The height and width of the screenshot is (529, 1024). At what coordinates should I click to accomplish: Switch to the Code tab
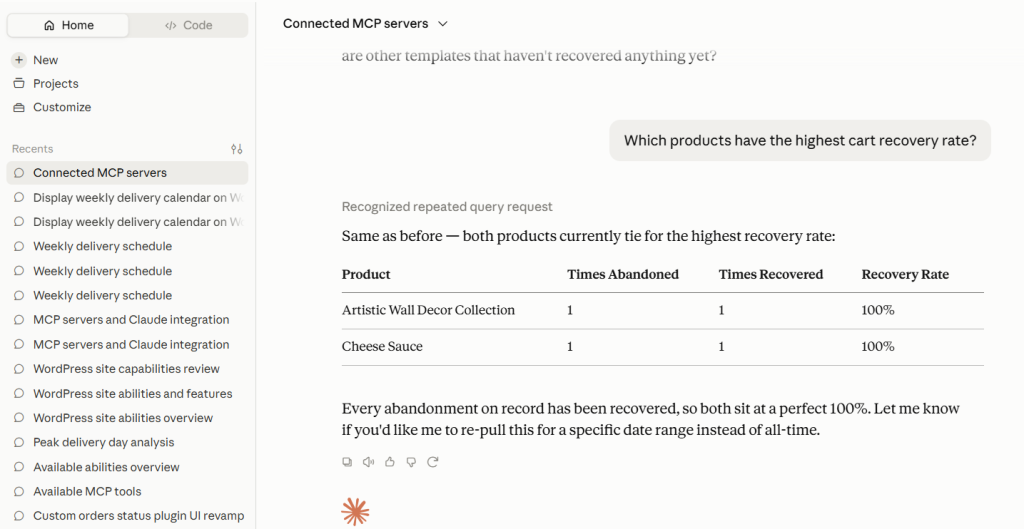tap(188, 25)
